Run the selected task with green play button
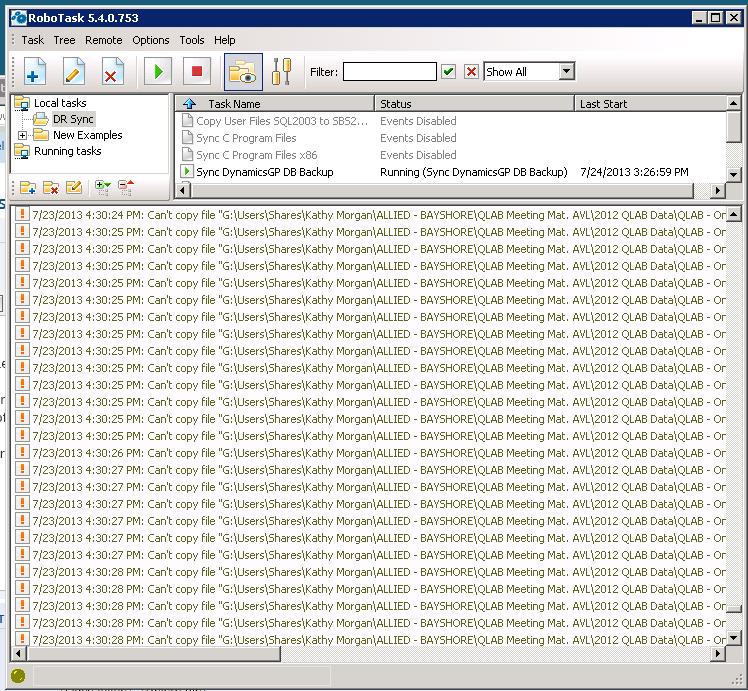Viewport: 748px width, 691px height. pos(158,72)
